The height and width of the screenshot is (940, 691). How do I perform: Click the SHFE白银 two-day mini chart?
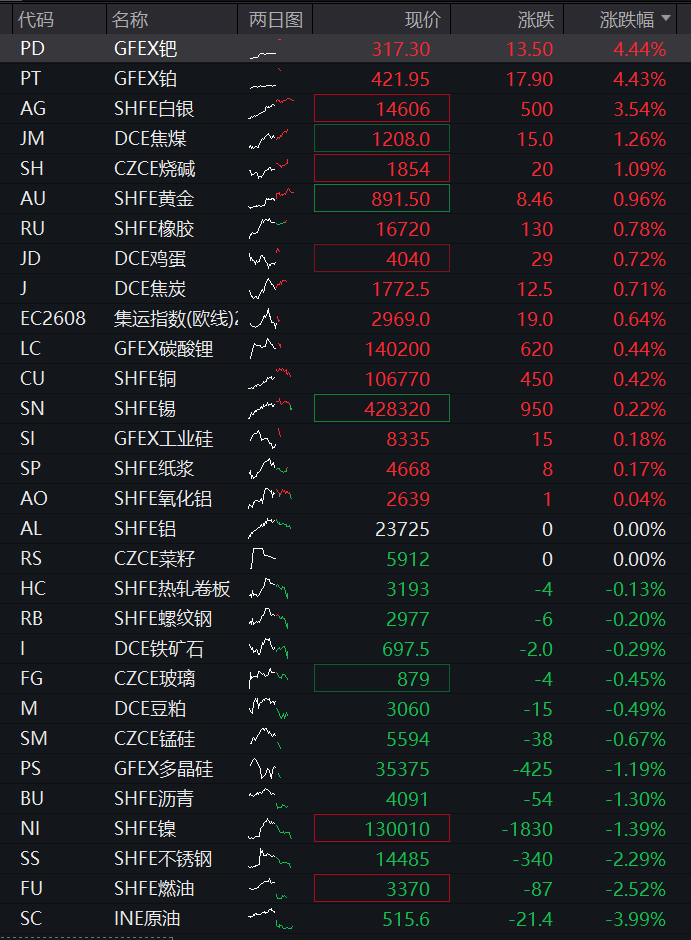click(x=271, y=109)
